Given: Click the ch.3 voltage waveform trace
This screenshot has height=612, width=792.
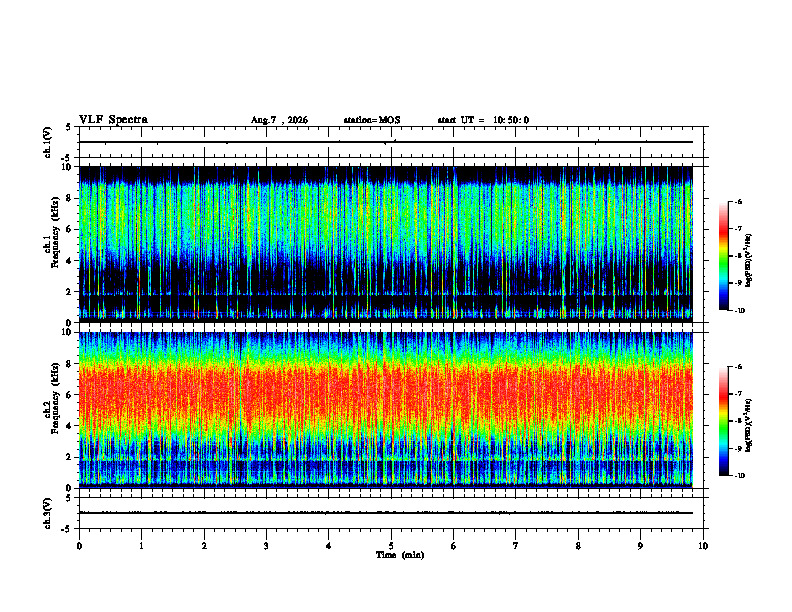Looking at the screenshot, I should coord(386,513).
